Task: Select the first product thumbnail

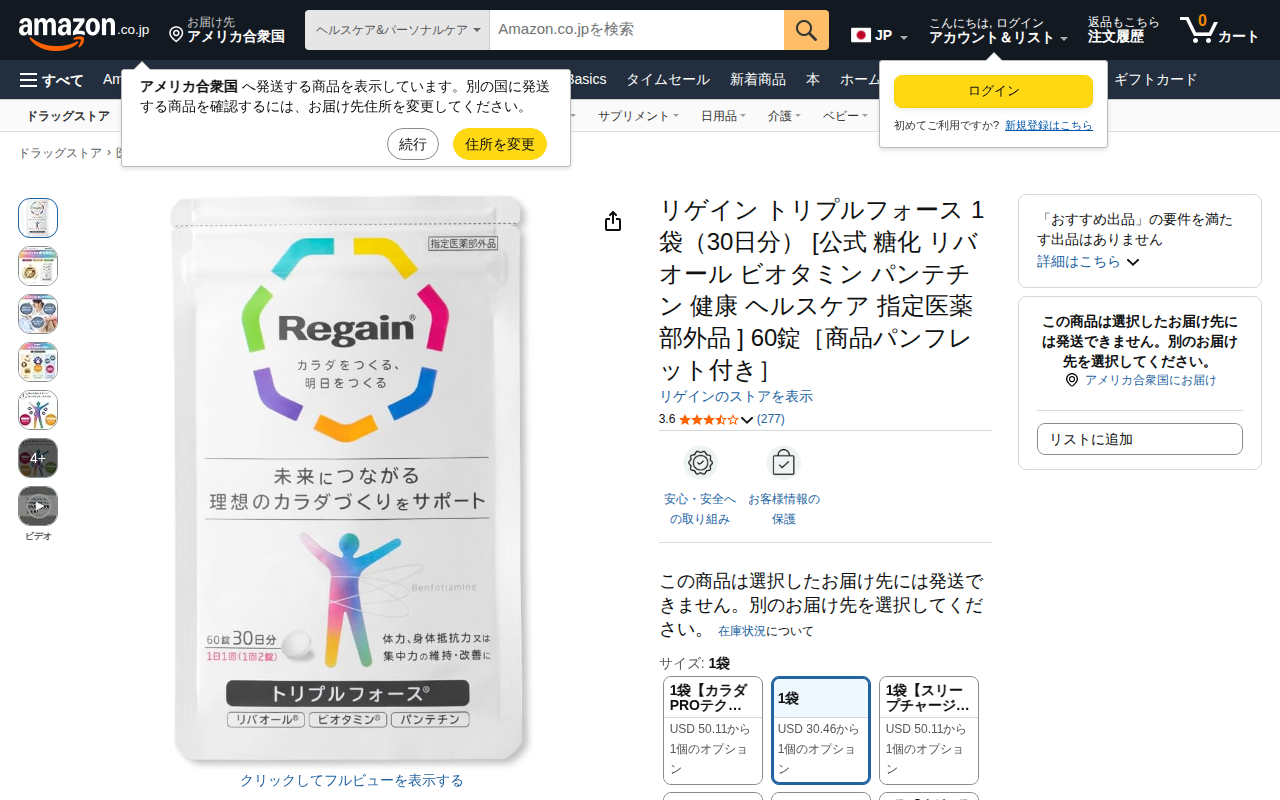Action: pos(38,218)
